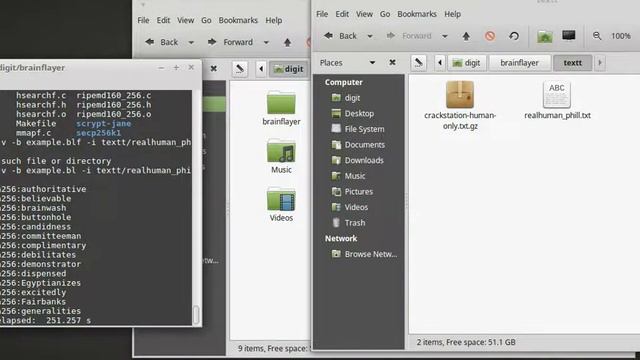Select digit breadcrumb in left window
Image resolution: width=640 pixels, height=360 pixels.
tap(289, 69)
